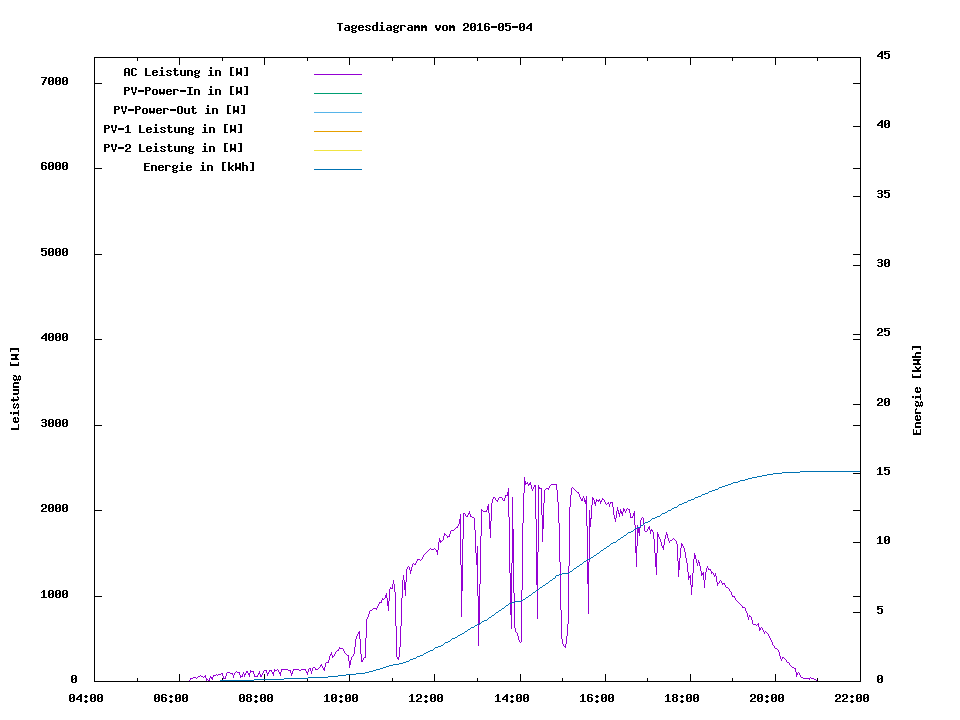The width and height of the screenshot is (960, 720).
Task: Select the 12:00 time axis tick label
Action: pos(427,698)
